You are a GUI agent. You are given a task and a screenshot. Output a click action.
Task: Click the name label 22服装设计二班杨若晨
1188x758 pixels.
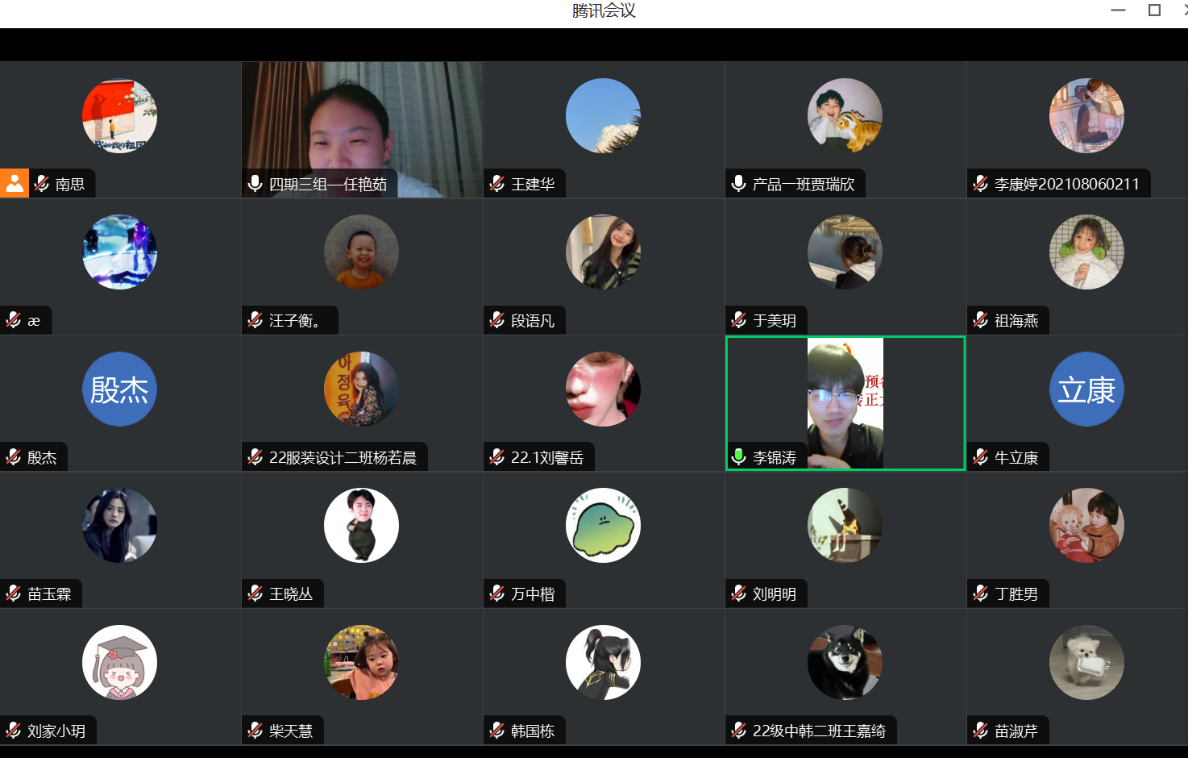pyautogui.click(x=342, y=458)
